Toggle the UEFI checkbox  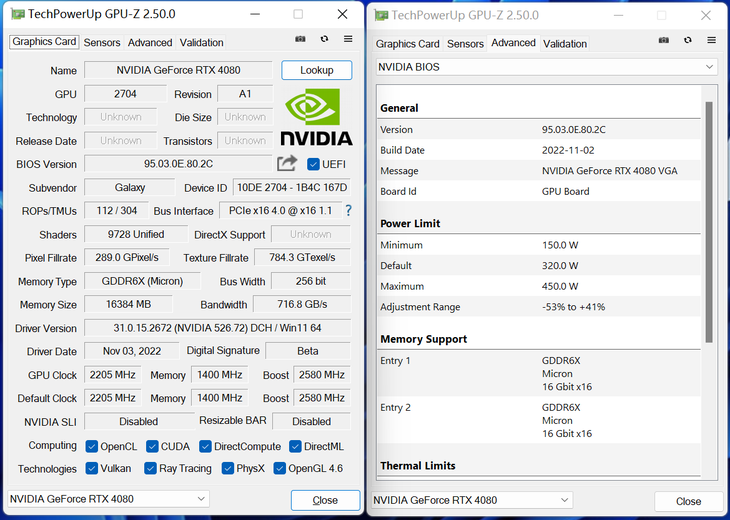pyautogui.click(x=313, y=164)
